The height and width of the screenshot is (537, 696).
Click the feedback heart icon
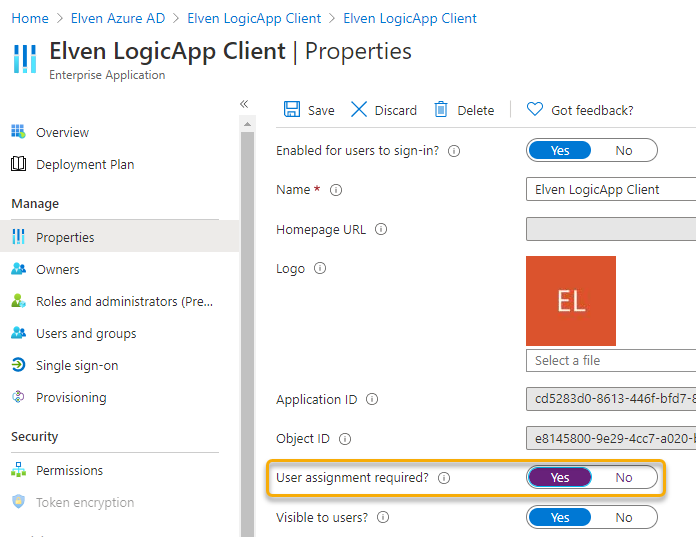535,109
